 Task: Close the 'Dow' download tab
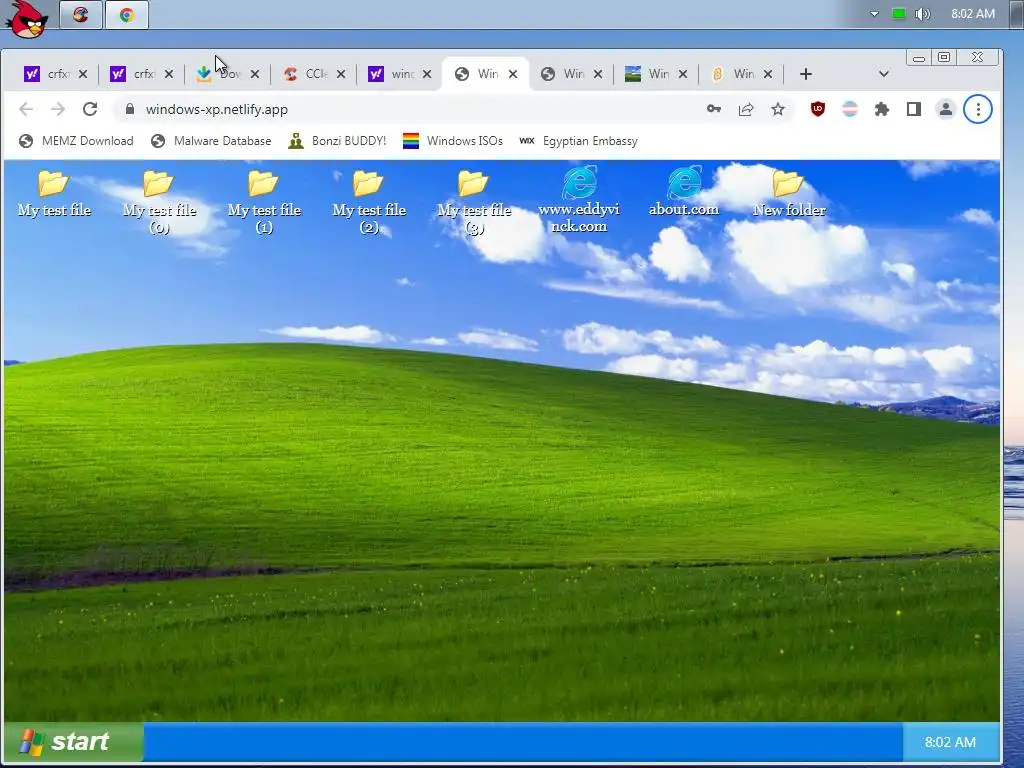tap(255, 74)
